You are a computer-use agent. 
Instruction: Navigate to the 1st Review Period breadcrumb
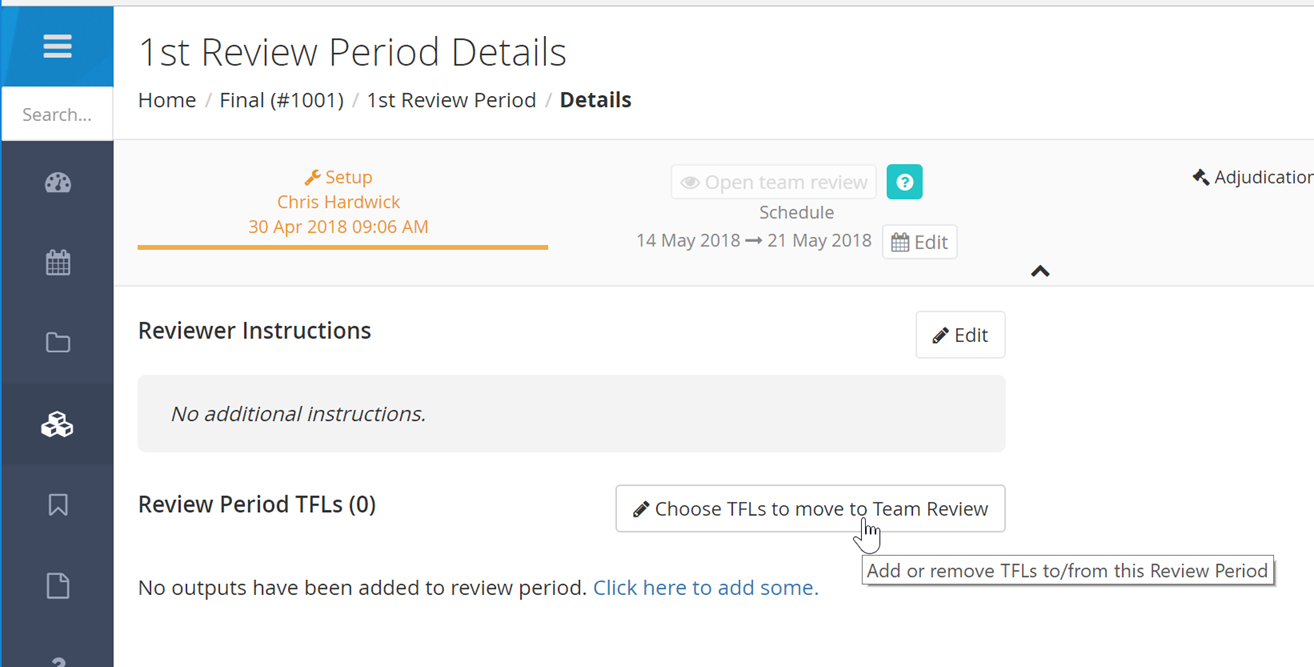pos(451,100)
